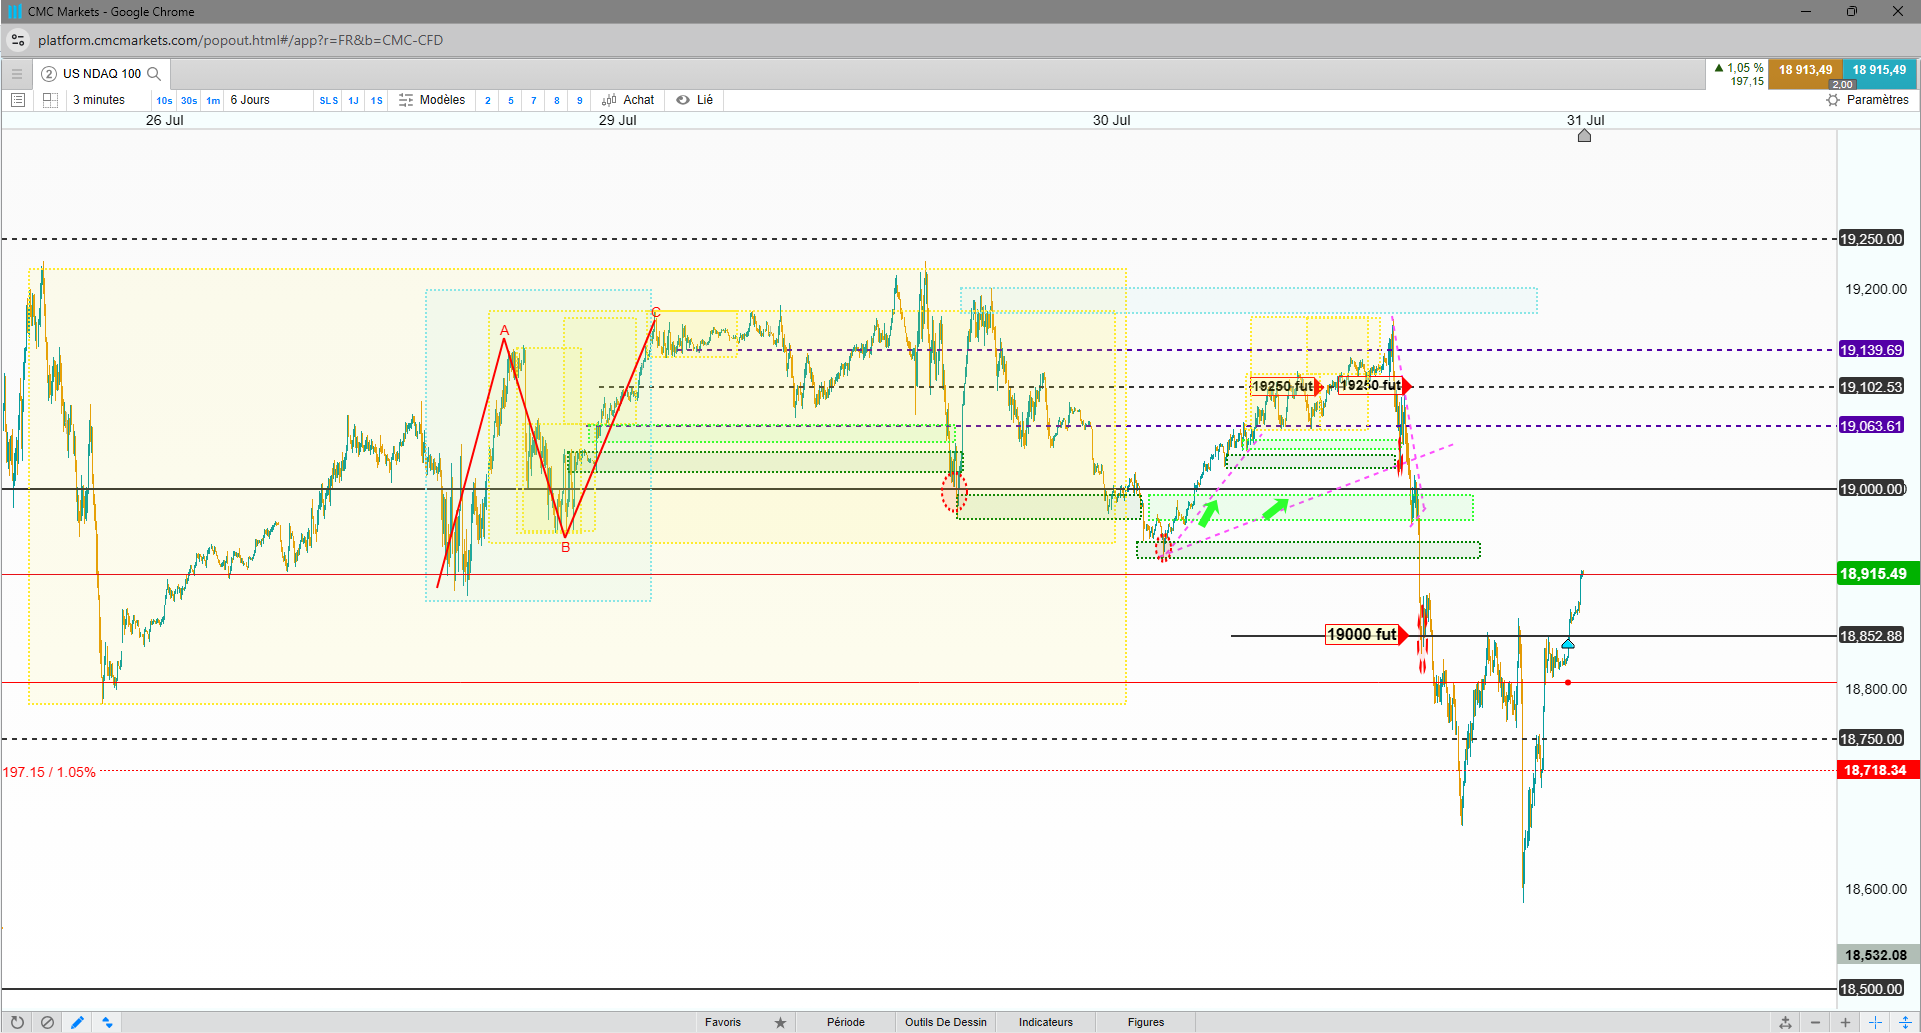Click the refresh arrow icon at bottom left
This screenshot has width=1921, height=1033.
[17, 1022]
